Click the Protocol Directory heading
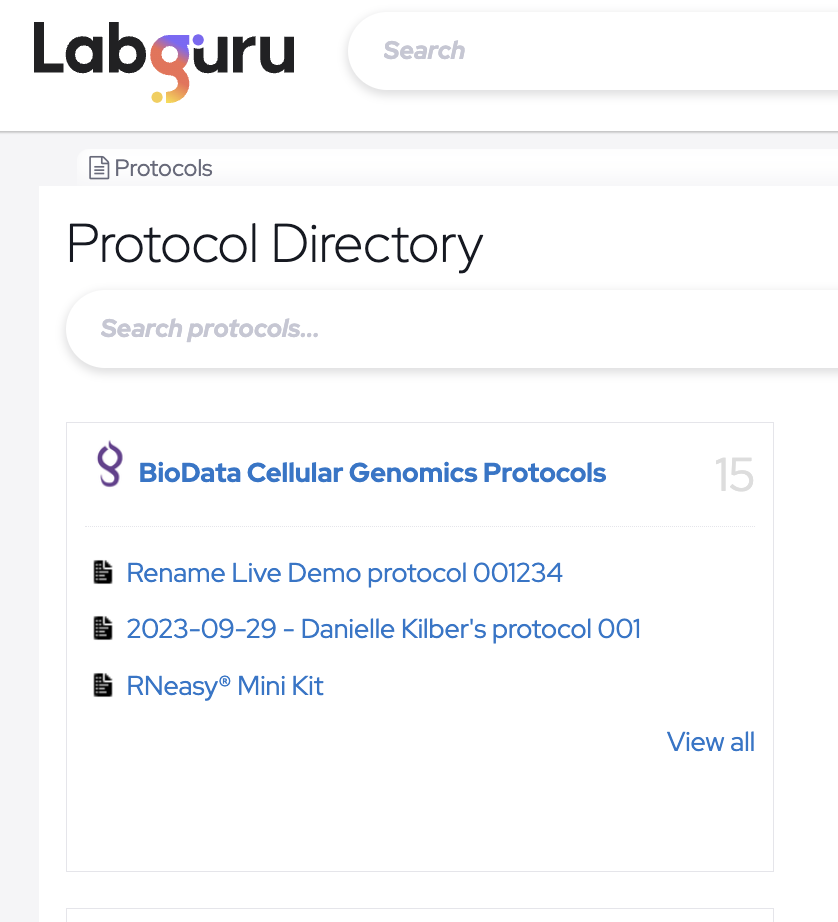838x922 pixels. click(x=275, y=244)
